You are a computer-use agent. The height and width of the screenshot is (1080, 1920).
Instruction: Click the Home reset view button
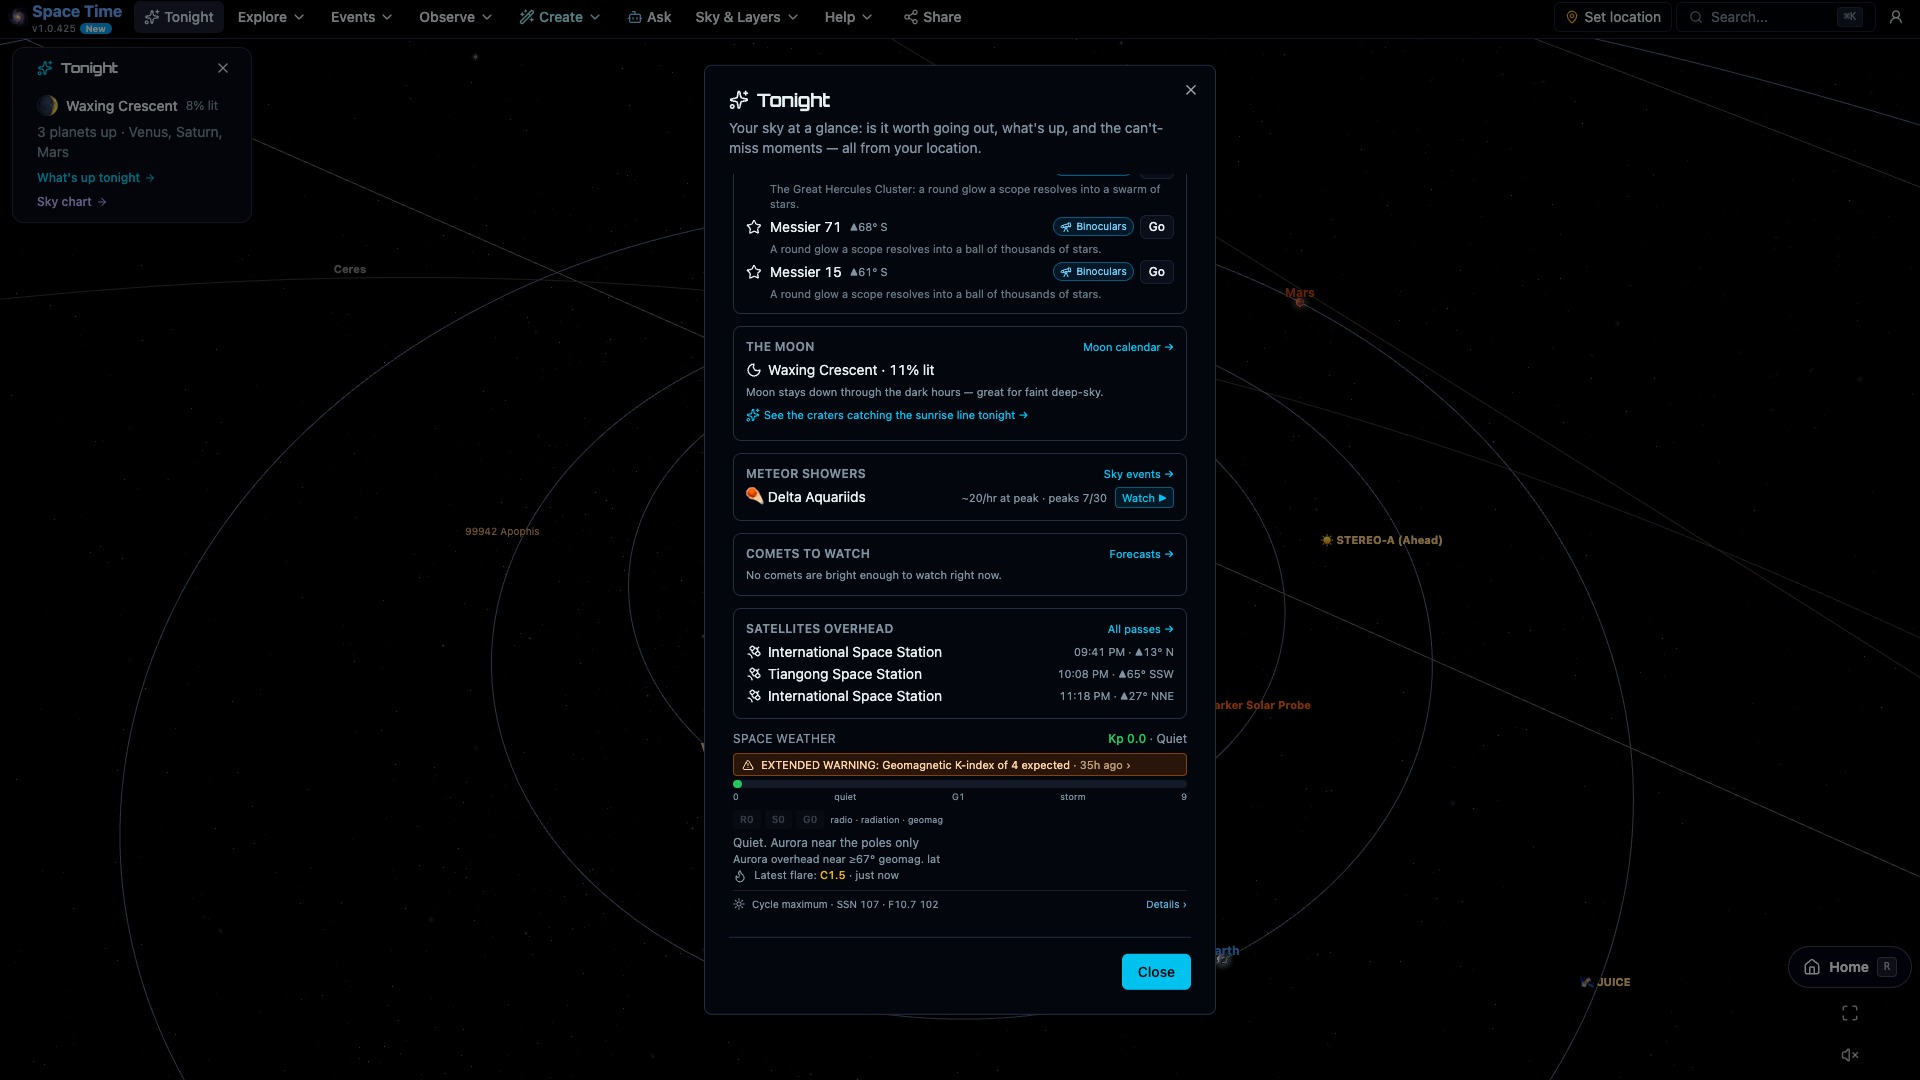(x=1849, y=967)
